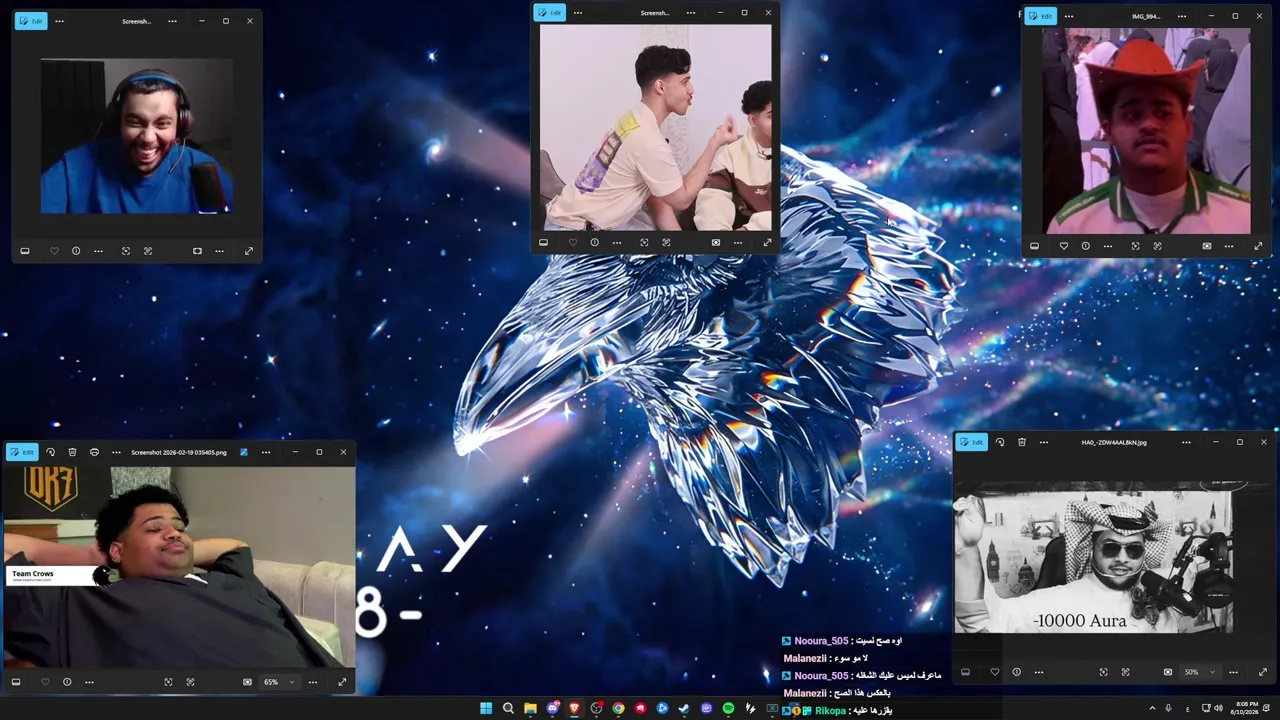
Task: Open See more menu beside HA0_-ZDW4AALBkN.jpg delete icon
Action: tap(1044, 442)
